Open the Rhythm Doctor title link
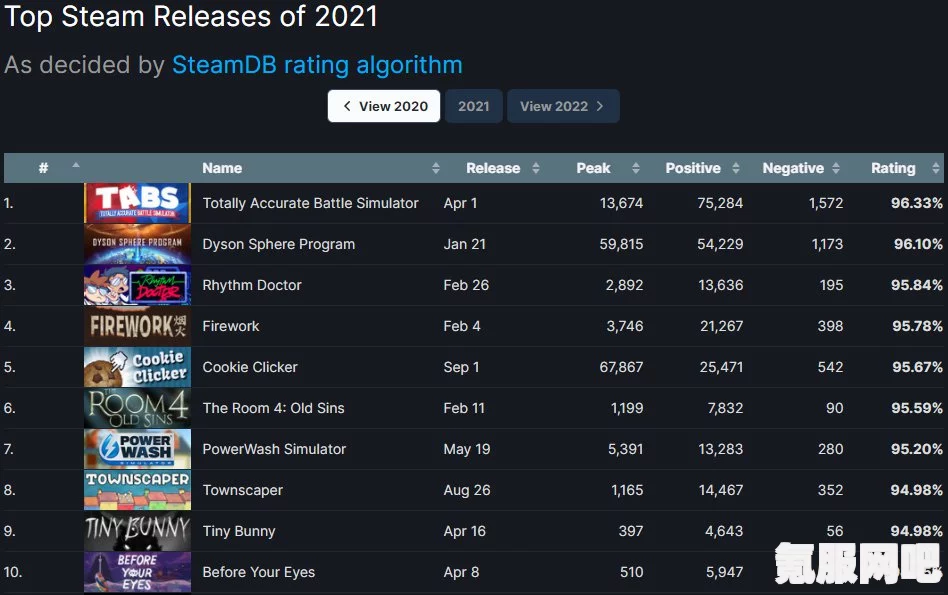Viewport: 948px width, 595px height. click(252, 285)
